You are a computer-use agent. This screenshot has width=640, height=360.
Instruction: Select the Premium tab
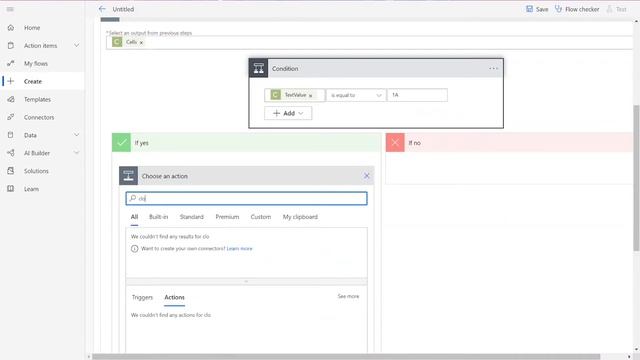coord(227,217)
